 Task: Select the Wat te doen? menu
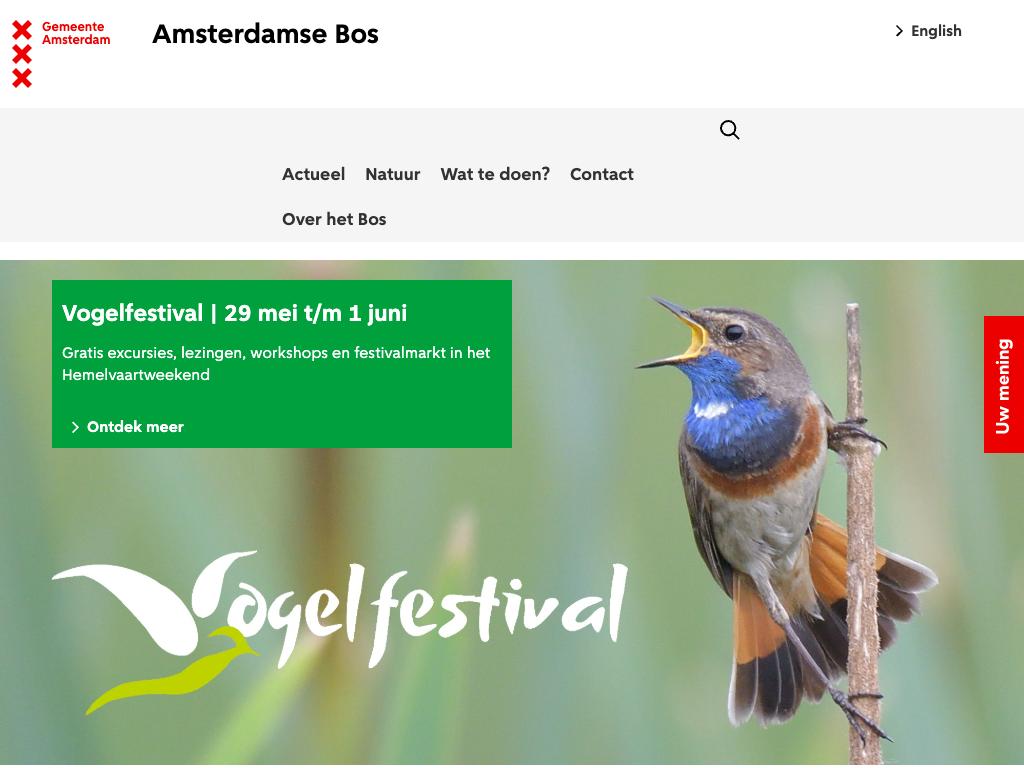[x=495, y=174]
